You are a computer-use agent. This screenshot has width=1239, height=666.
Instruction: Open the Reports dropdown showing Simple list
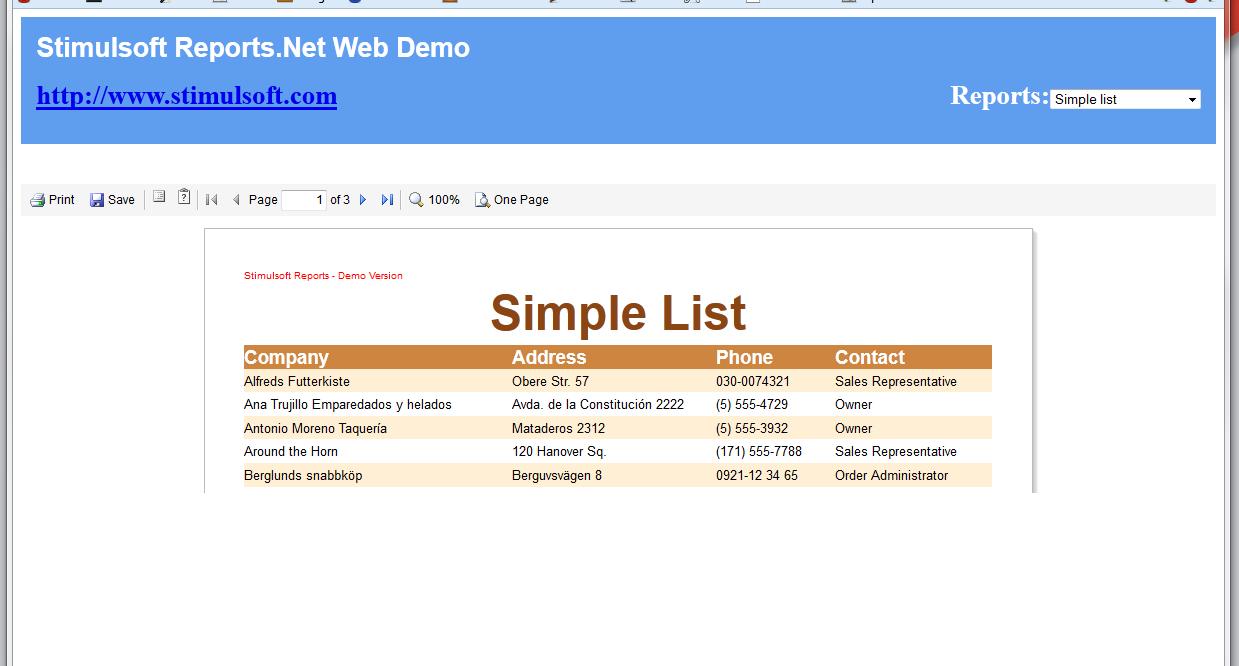click(1125, 99)
